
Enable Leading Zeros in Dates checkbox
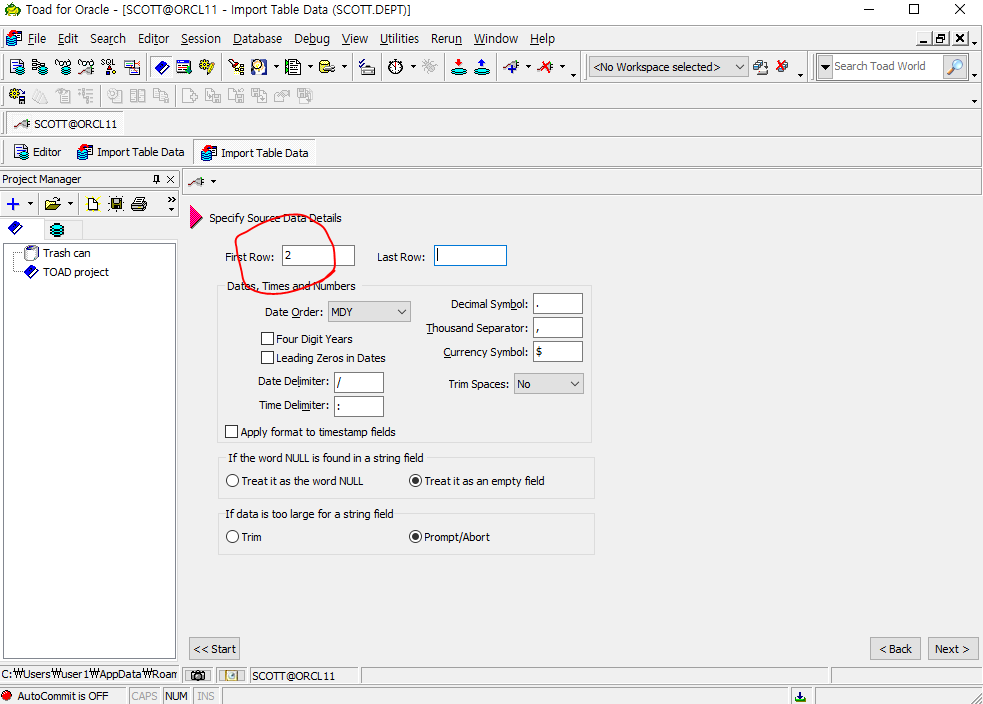pos(267,358)
